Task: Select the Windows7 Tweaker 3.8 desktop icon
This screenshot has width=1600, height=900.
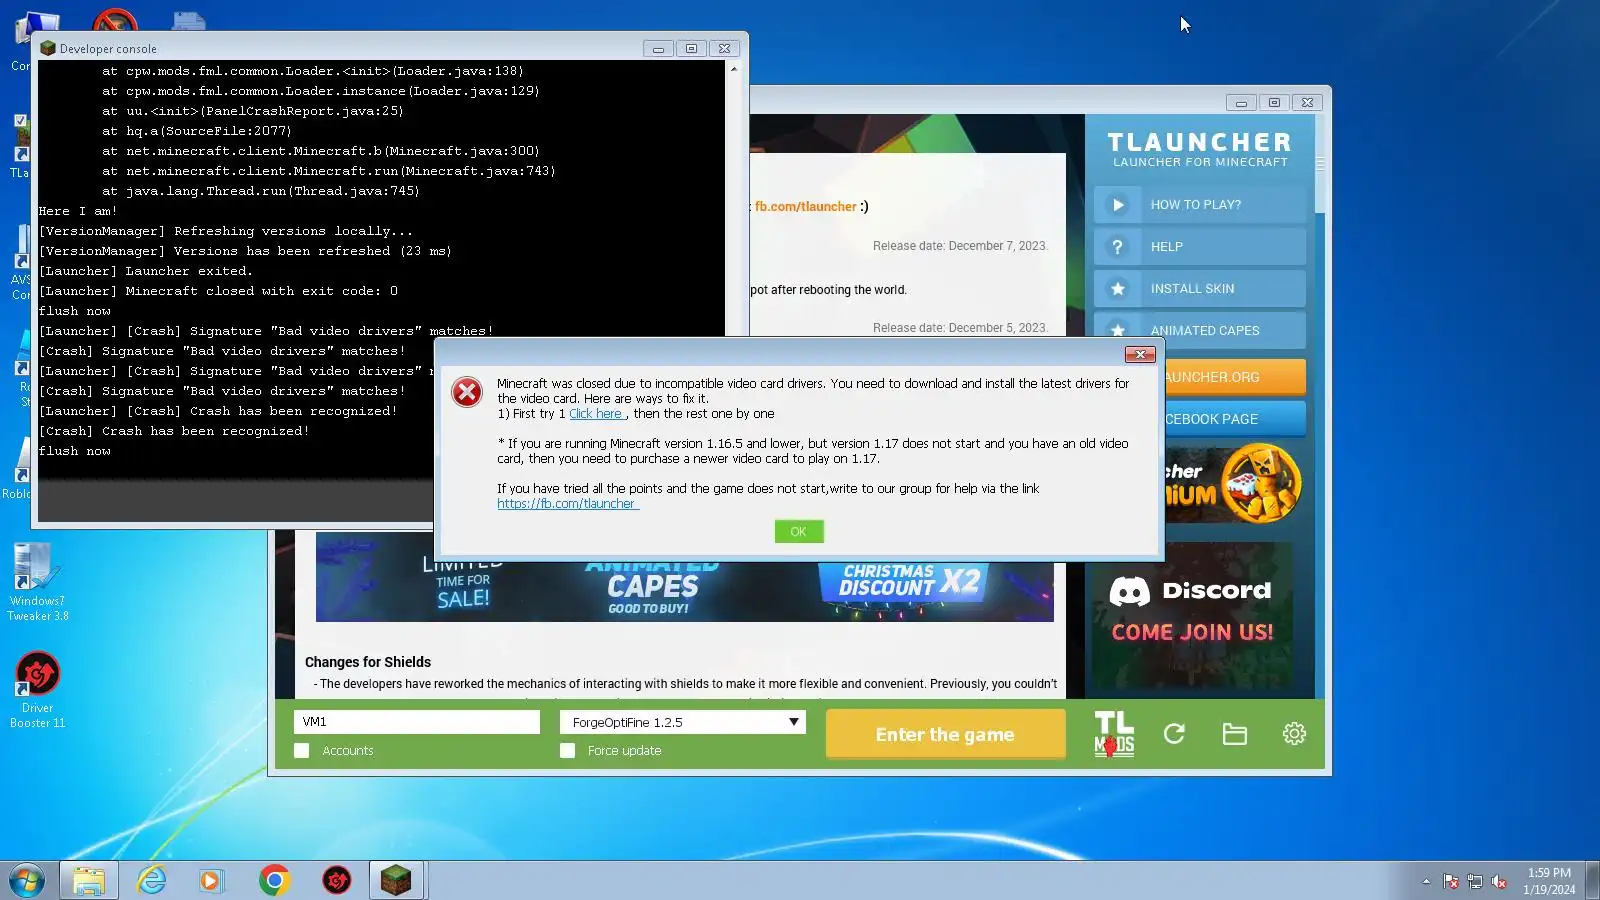Action: point(38,582)
